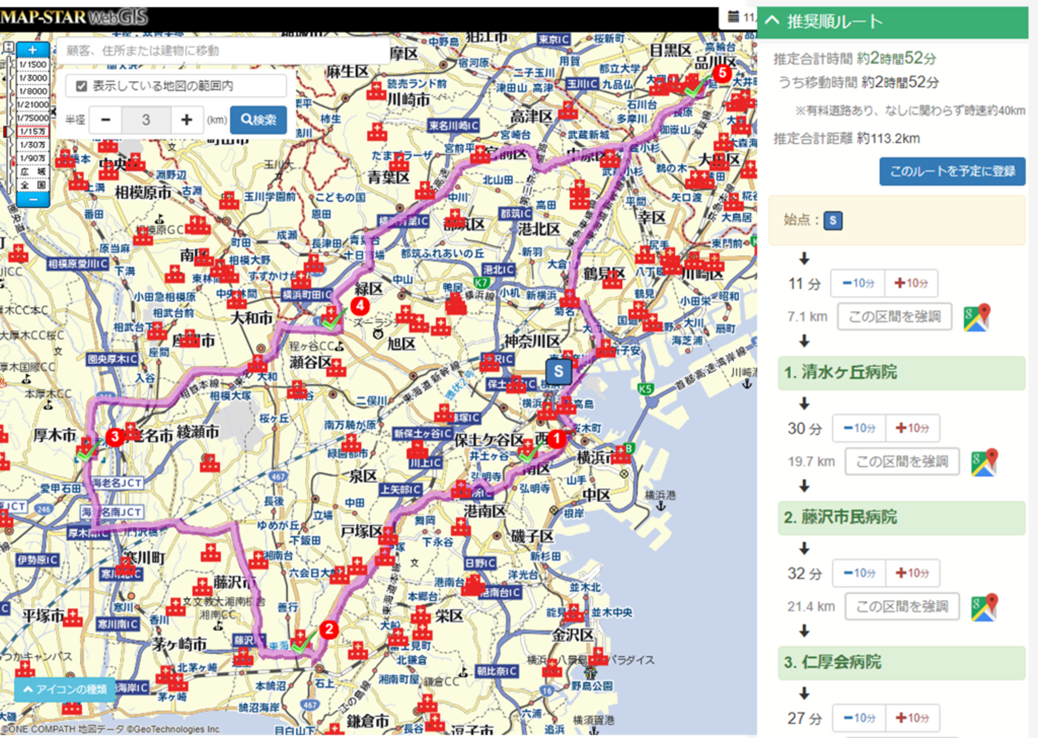The height and width of the screenshot is (738, 1038).
Task: Click the green checkmark beside marker 2
Action: 303,641
